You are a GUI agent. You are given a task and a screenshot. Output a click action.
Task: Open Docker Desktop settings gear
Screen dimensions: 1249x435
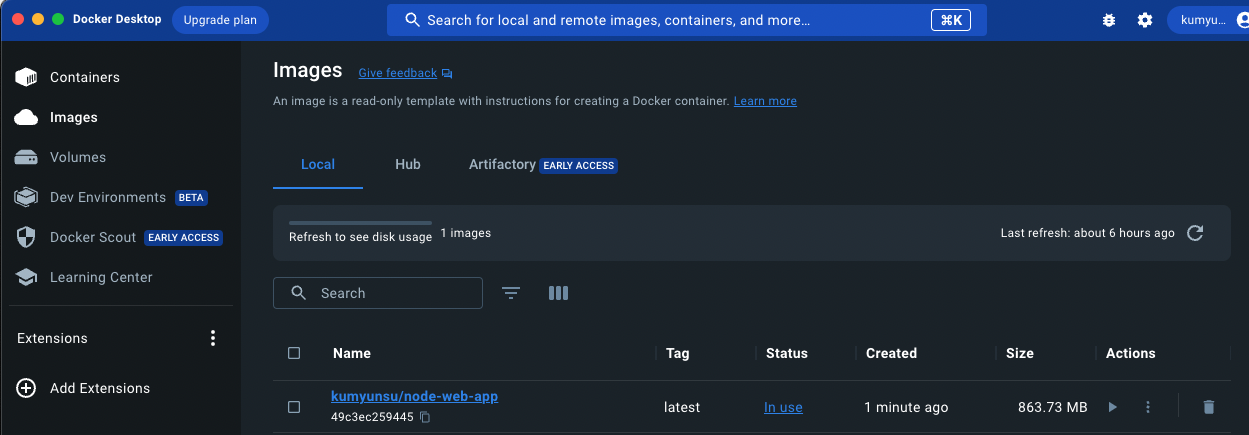1145,20
